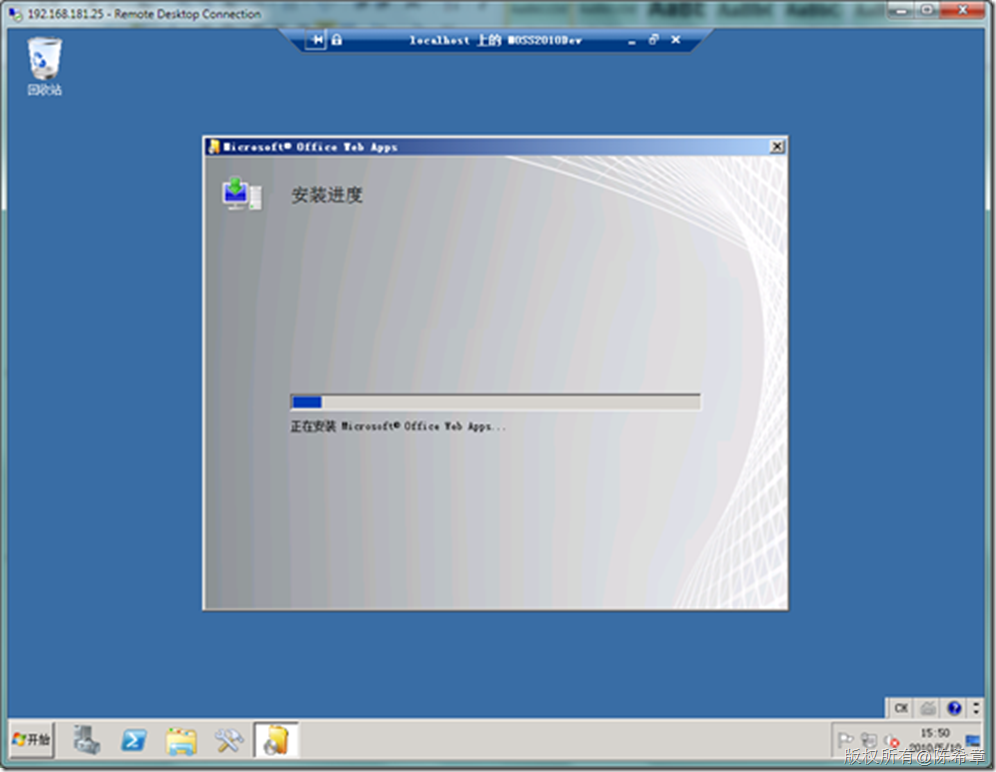Activate the Office installer taskbar button
The height and width of the screenshot is (772, 996).
click(276, 740)
